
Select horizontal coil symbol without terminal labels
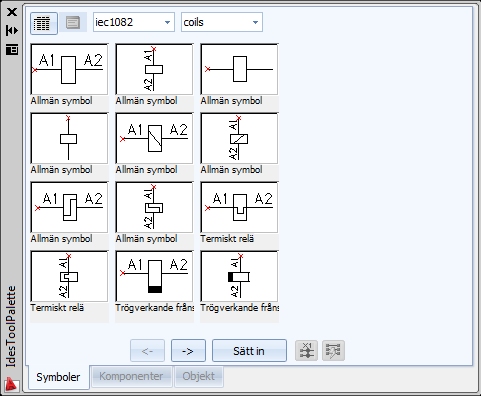pyautogui.click(x=239, y=69)
